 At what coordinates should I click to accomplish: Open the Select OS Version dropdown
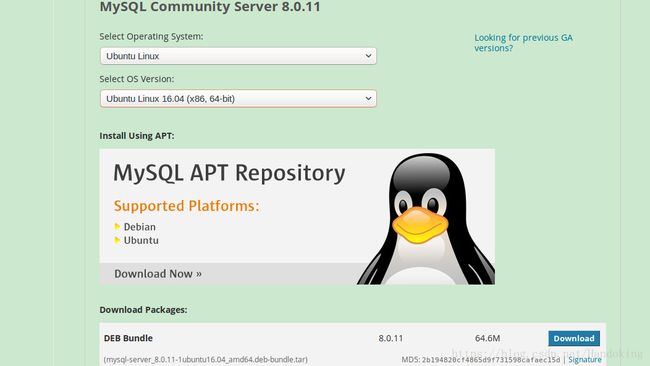click(x=238, y=99)
